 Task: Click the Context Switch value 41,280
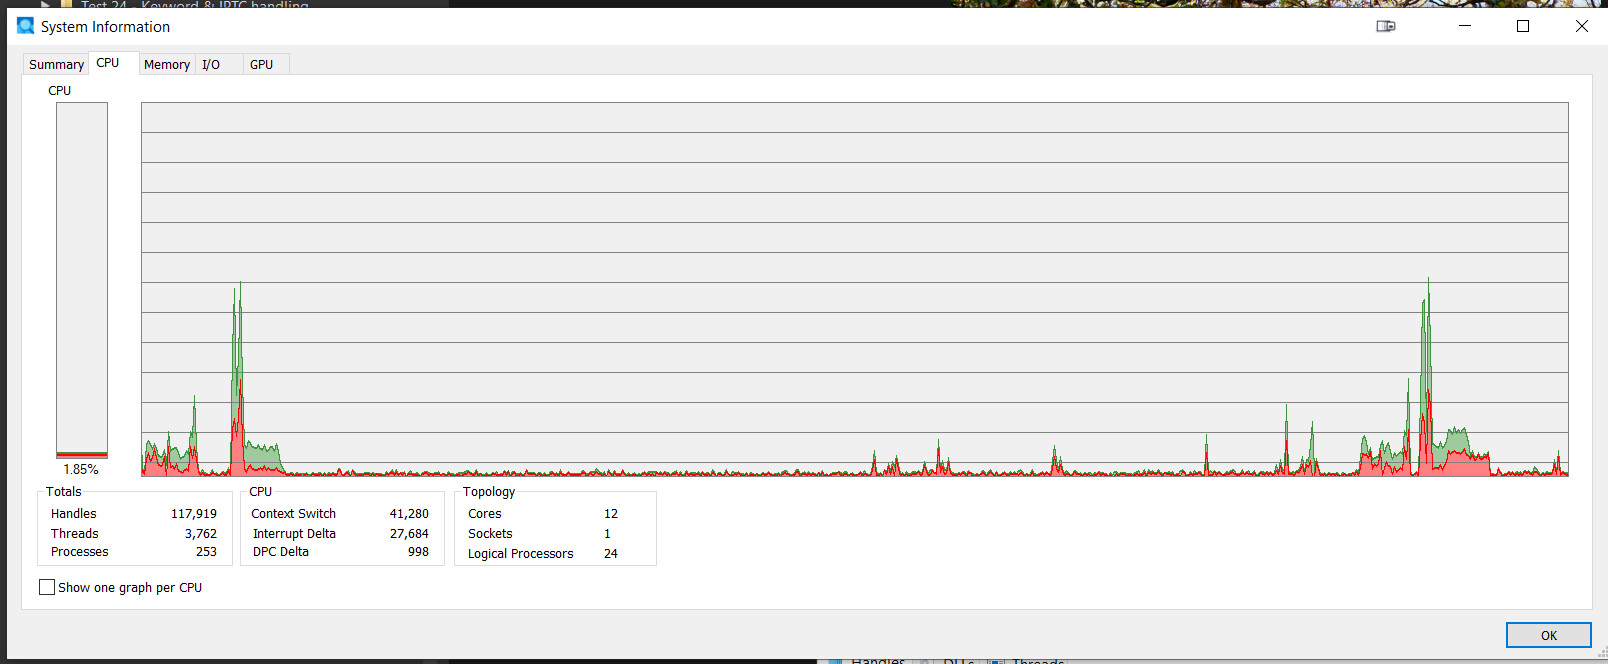(409, 514)
